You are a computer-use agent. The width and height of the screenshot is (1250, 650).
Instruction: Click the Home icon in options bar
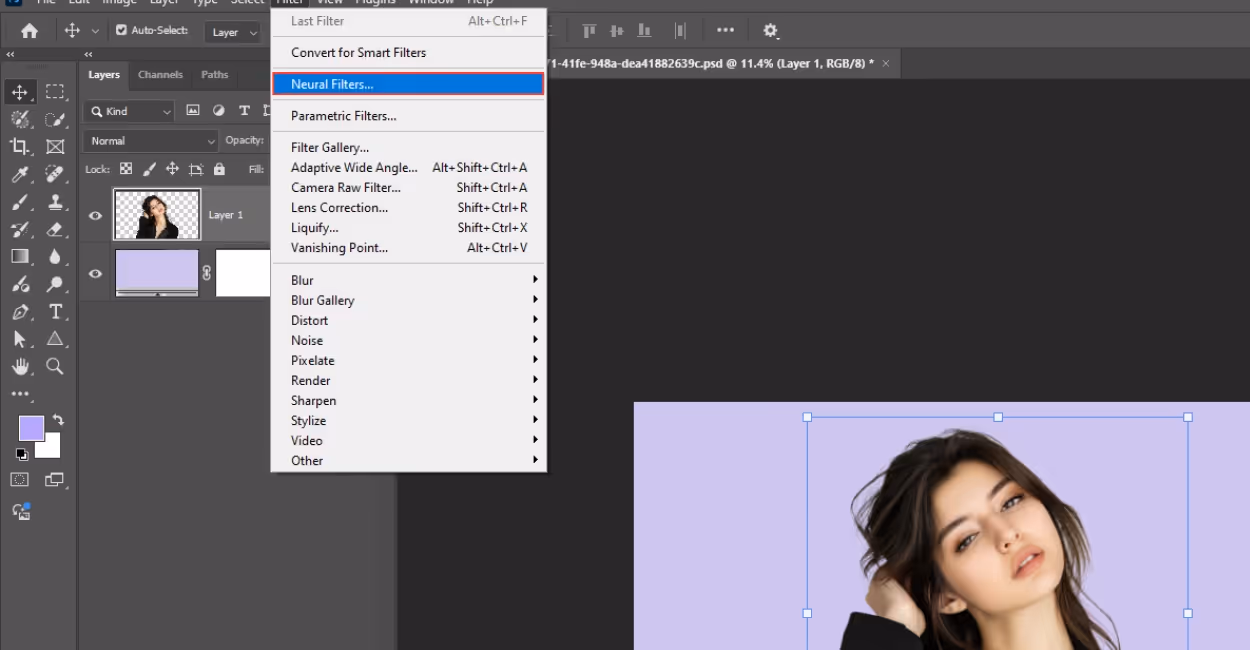click(29, 31)
